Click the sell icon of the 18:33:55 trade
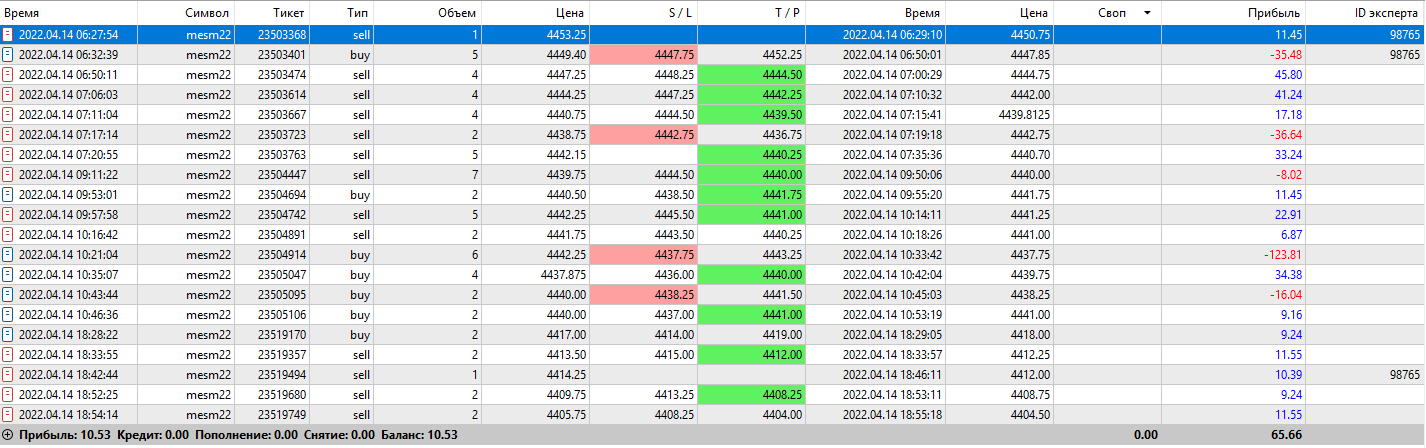 tap(8, 354)
